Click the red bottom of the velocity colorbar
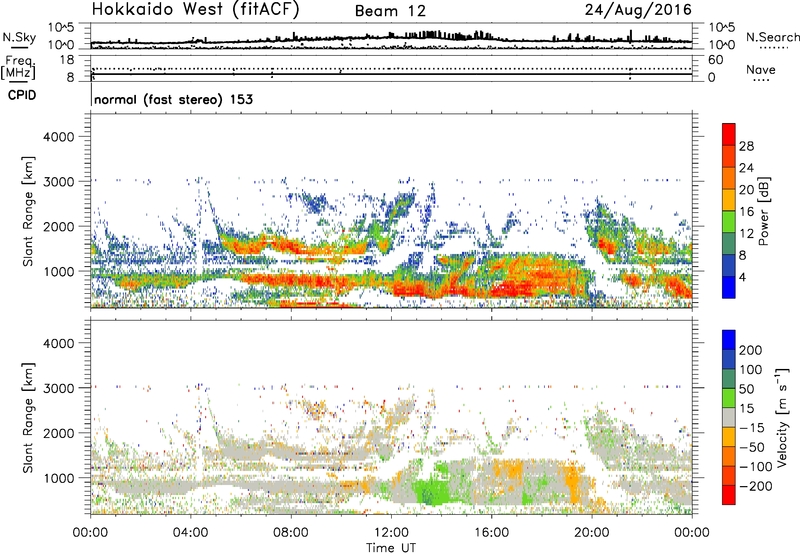The image size is (800, 554). [729, 495]
